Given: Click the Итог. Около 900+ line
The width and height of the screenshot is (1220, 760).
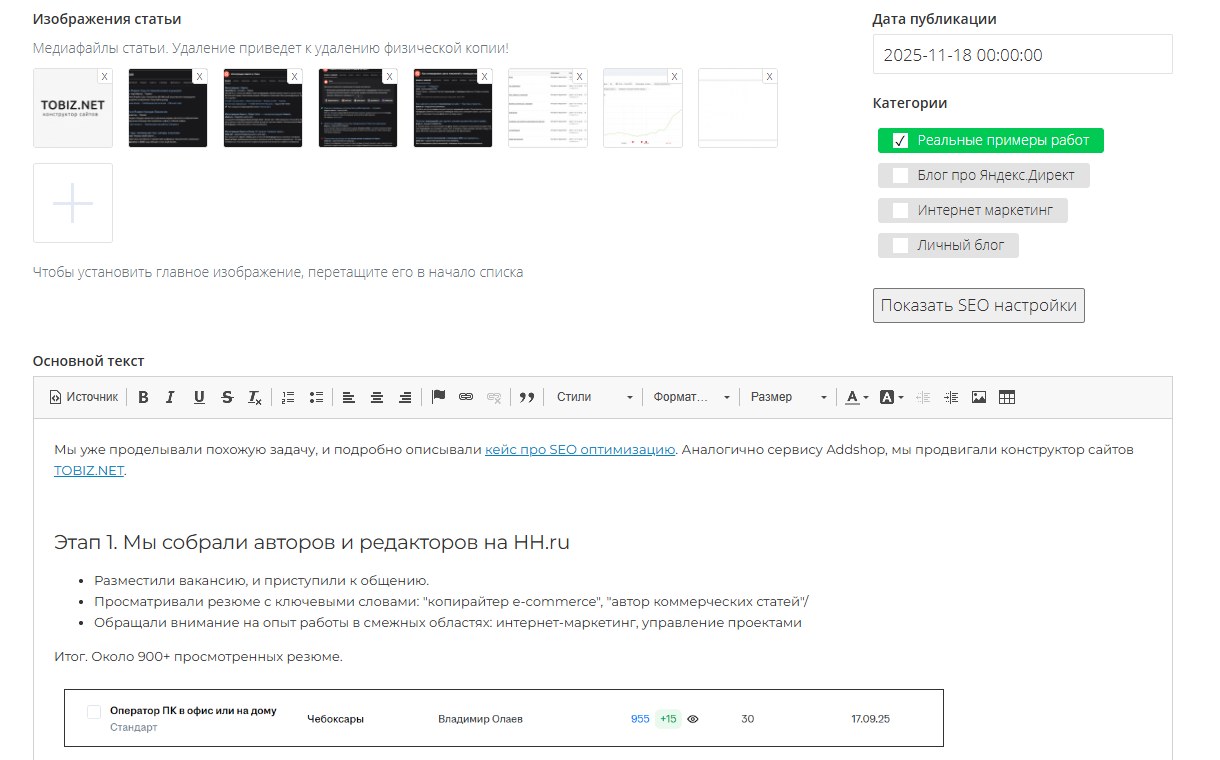Looking at the screenshot, I should click(x=198, y=657).
